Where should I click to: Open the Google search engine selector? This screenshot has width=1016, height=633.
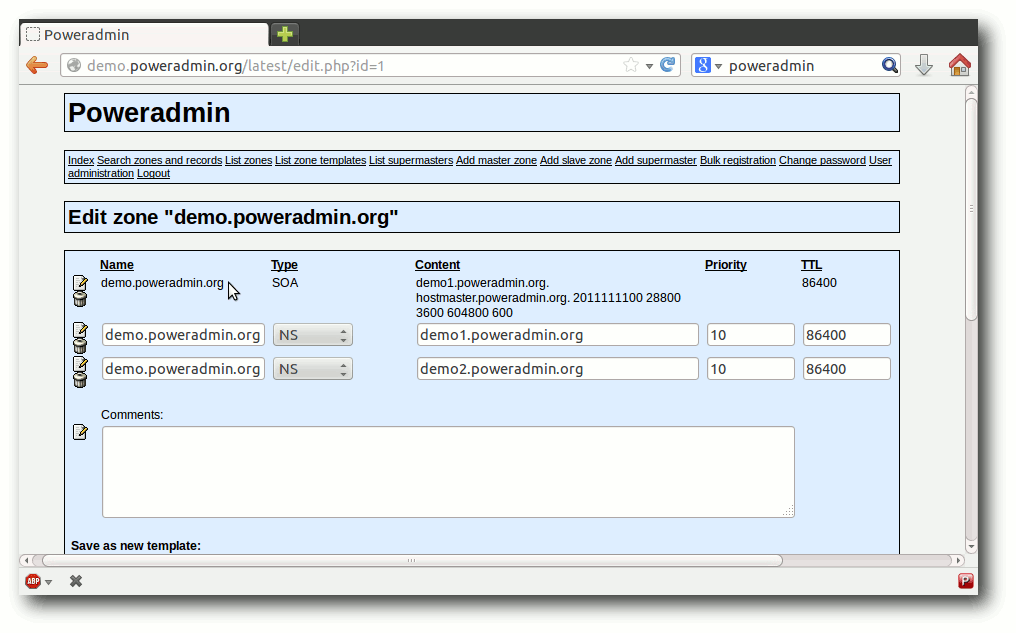708,65
